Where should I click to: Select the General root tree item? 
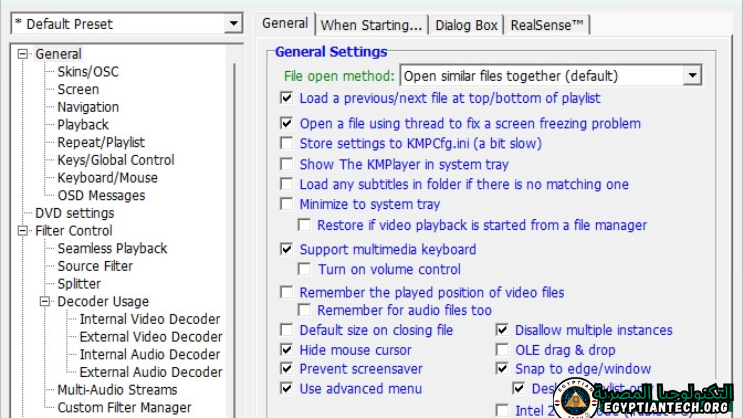(x=58, y=54)
